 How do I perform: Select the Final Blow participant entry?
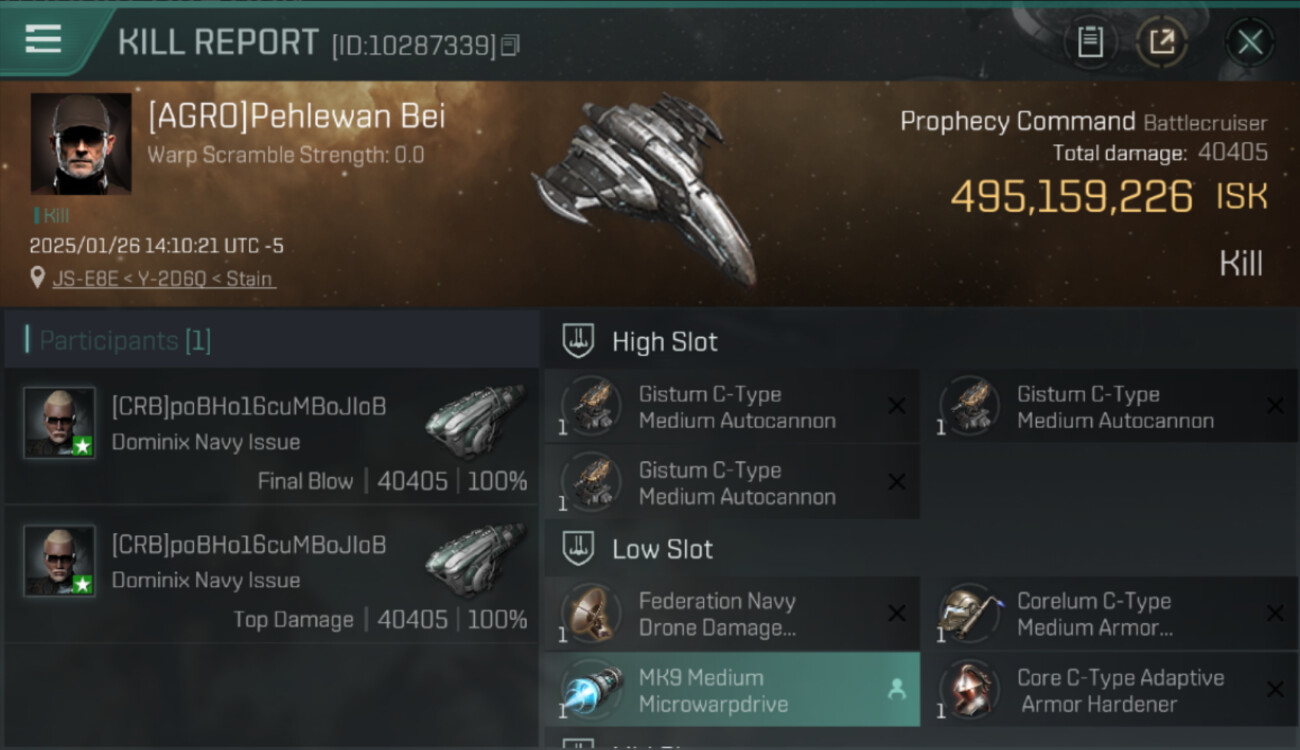271,437
